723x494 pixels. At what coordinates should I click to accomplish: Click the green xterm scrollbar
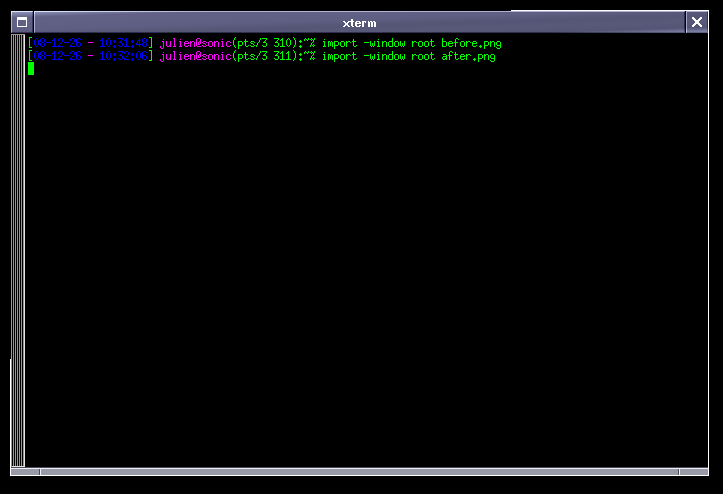(18, 250)
